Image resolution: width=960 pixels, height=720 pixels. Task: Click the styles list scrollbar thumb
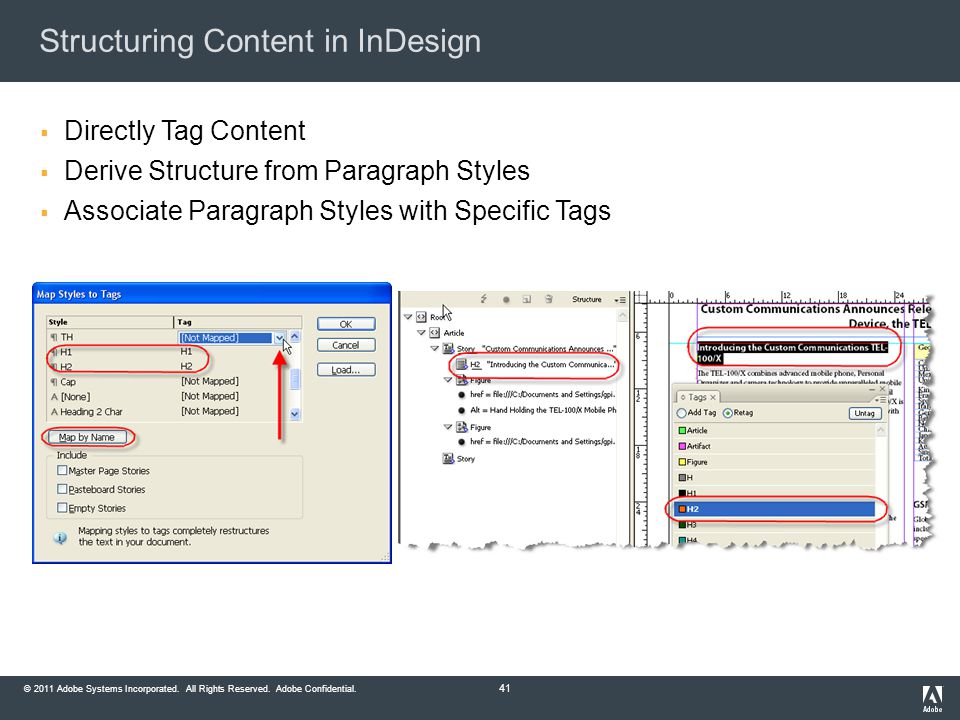pyautogui.click(x=294, y=379)
